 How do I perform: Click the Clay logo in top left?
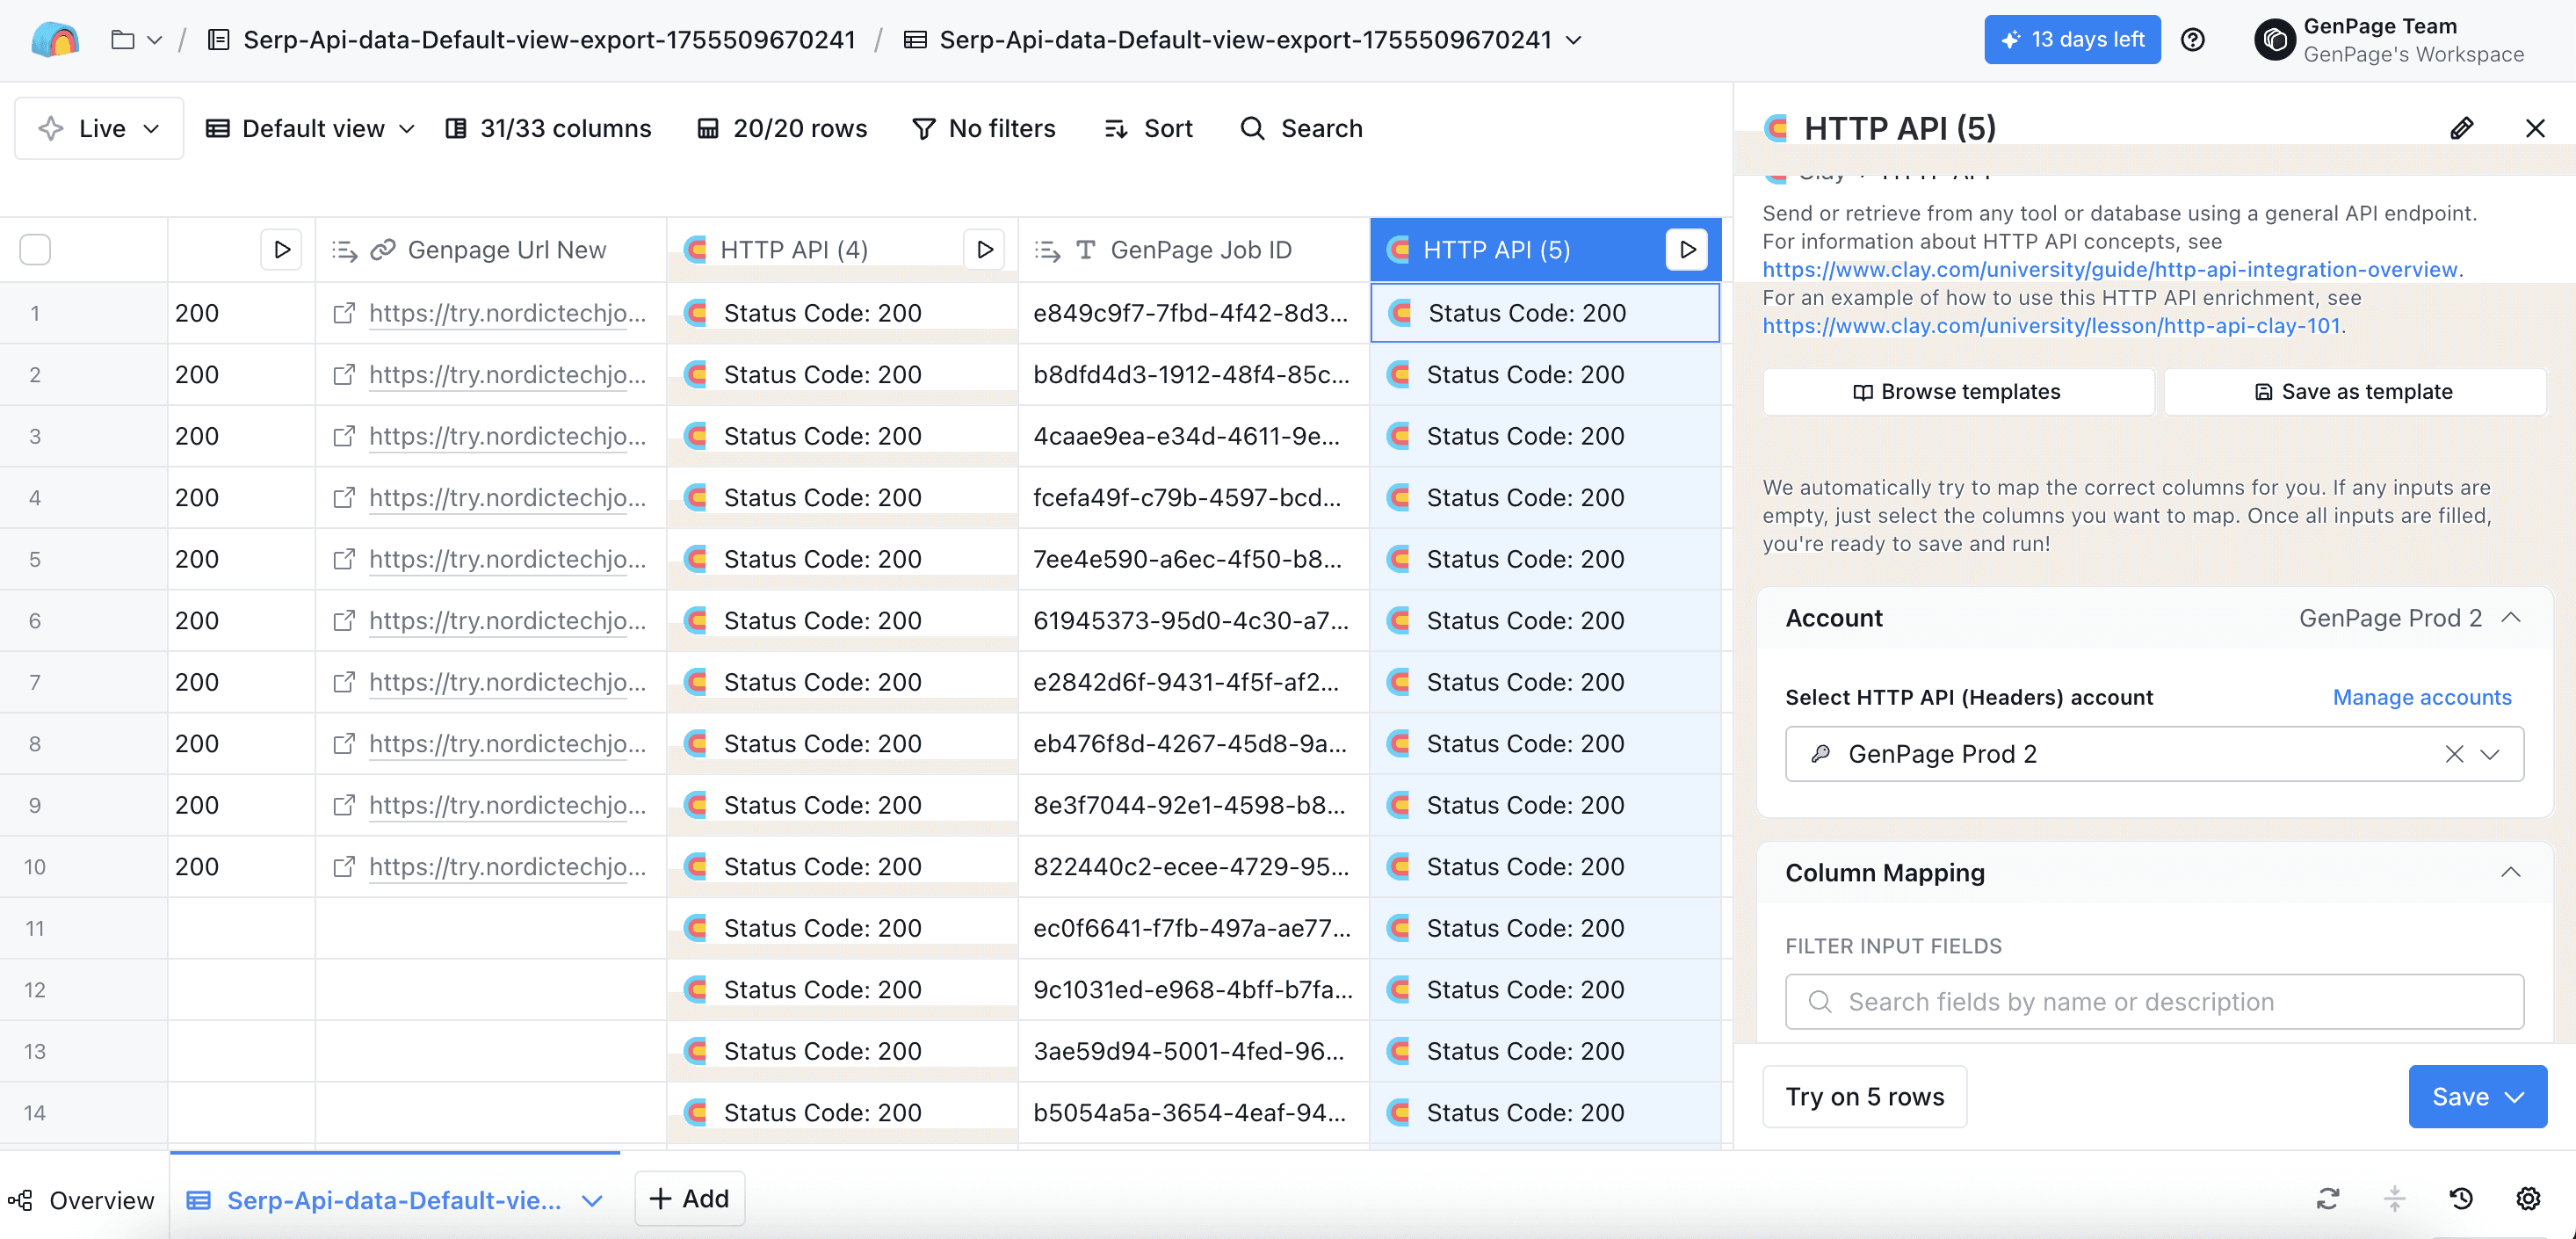point(55,40)
